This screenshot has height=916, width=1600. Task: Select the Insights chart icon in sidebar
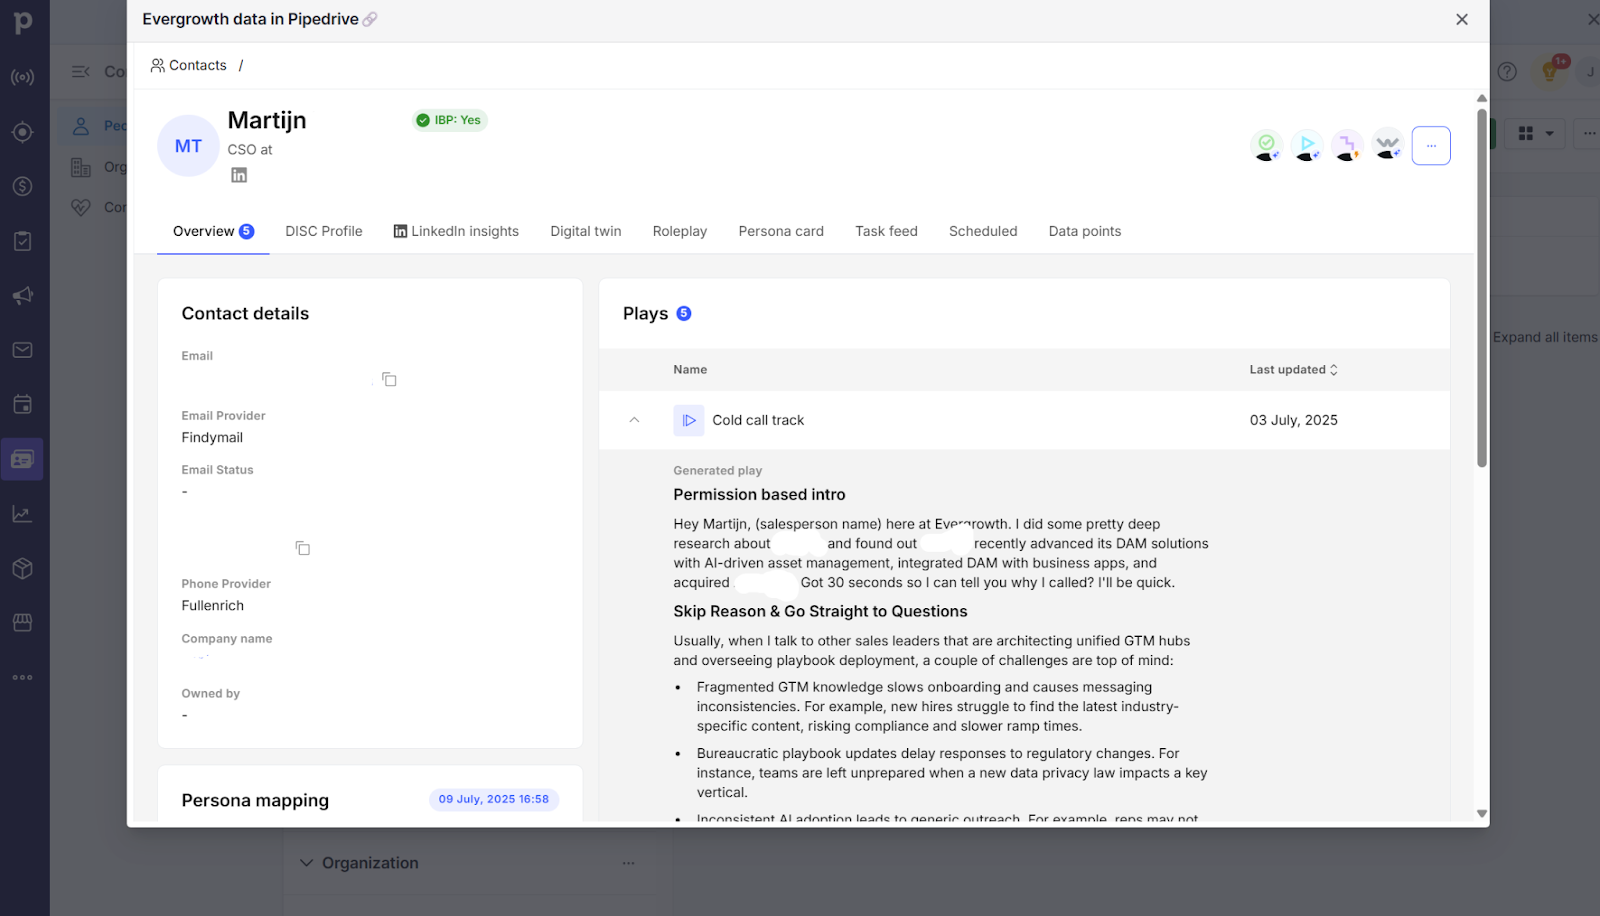click(x=22, y=513)
